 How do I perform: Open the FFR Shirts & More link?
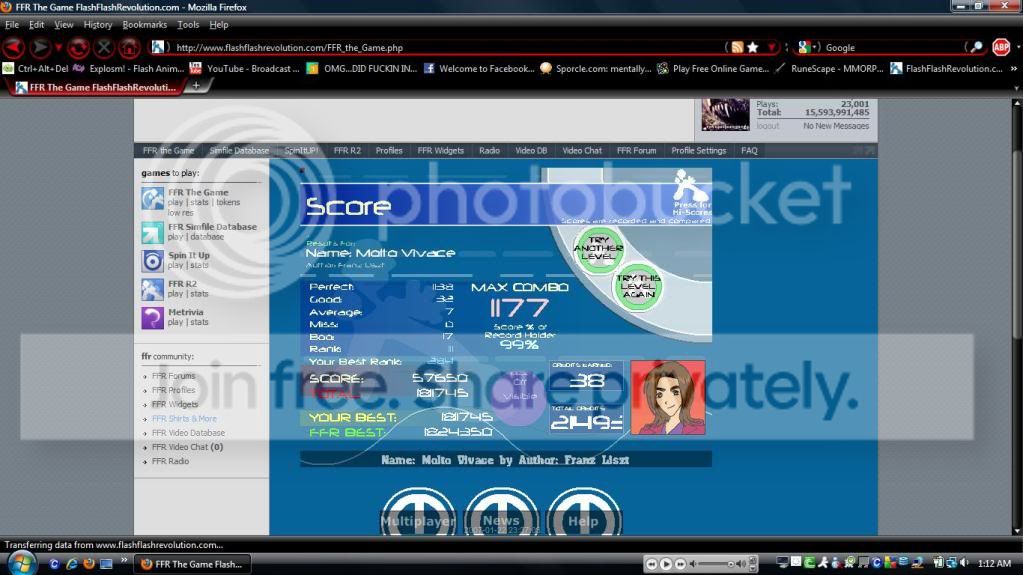coord(184,419)
